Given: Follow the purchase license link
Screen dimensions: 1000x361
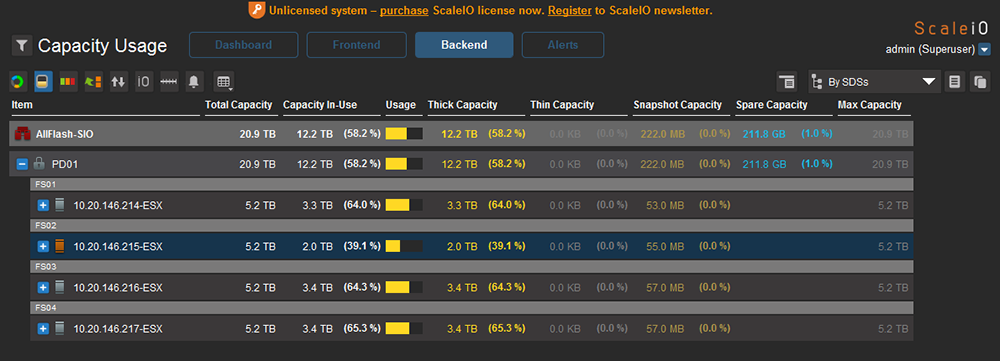Looking at the screenshot, I should click(x=405, y=11).
